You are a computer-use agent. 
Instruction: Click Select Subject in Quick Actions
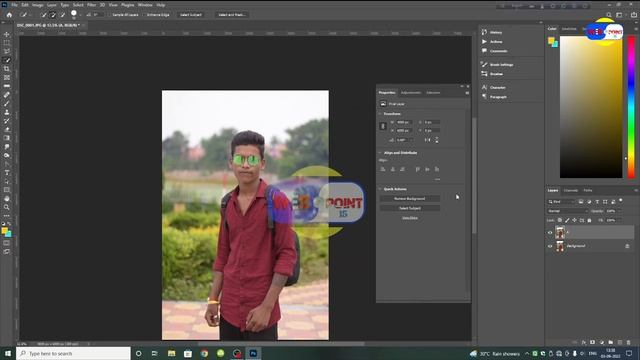click(410, 208)
